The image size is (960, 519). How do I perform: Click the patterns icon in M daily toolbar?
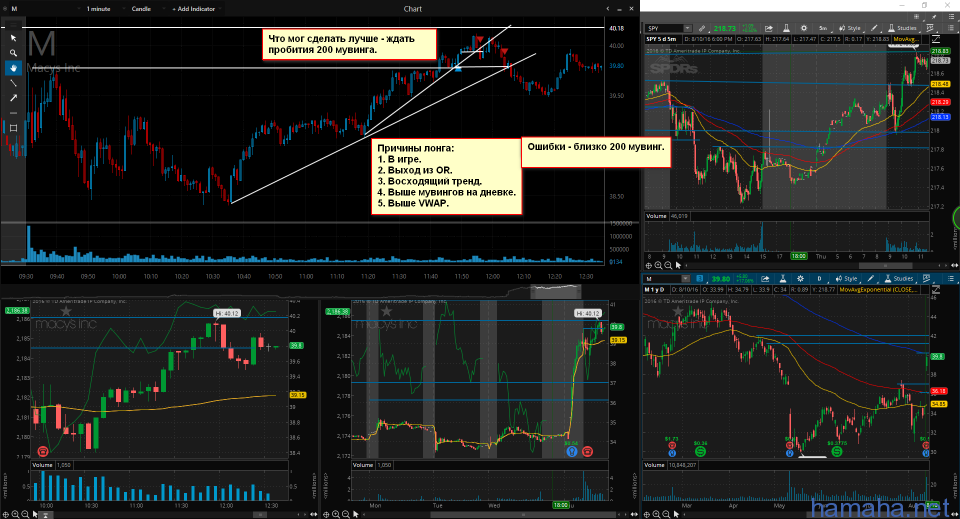(927, 278)
